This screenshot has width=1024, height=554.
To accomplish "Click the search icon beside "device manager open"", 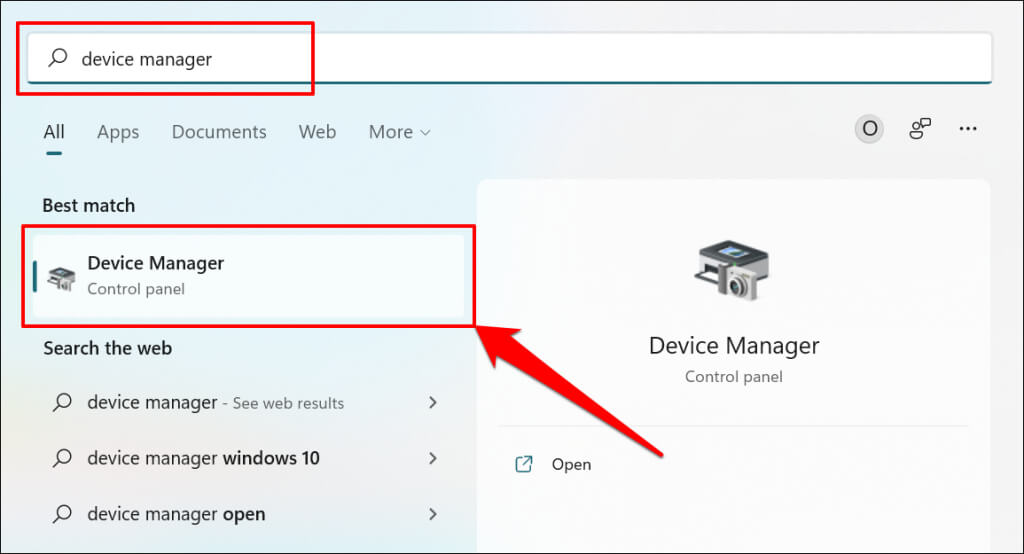I will pos(62,514).
